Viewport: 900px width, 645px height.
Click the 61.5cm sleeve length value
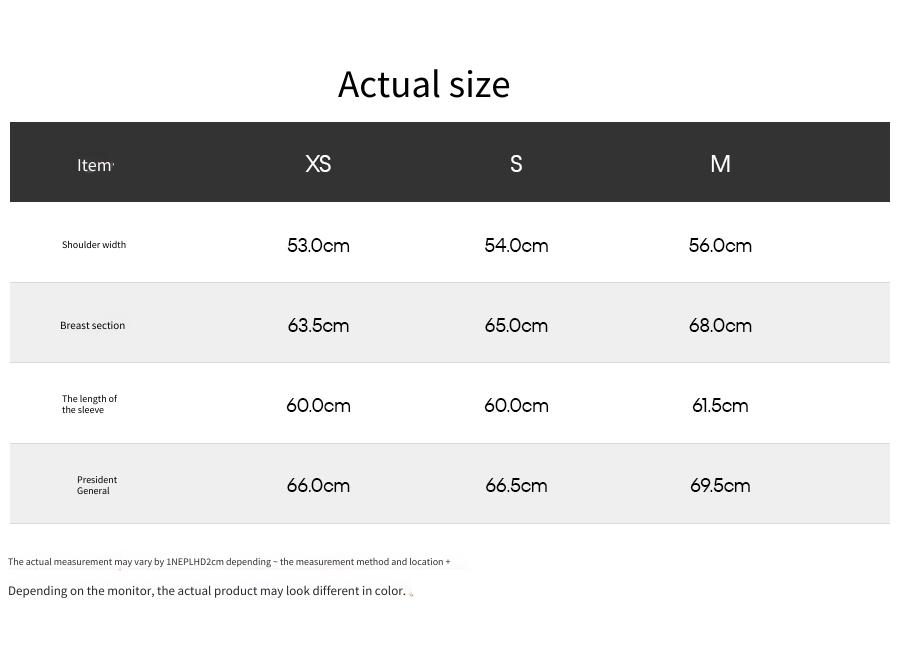pos(720,406)
